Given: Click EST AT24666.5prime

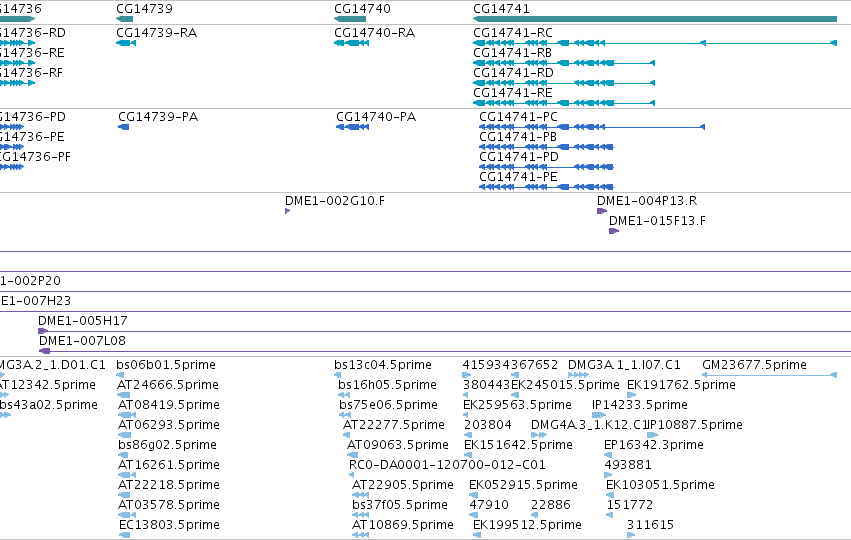Looking at the screenshot, I should pos(168,385).
